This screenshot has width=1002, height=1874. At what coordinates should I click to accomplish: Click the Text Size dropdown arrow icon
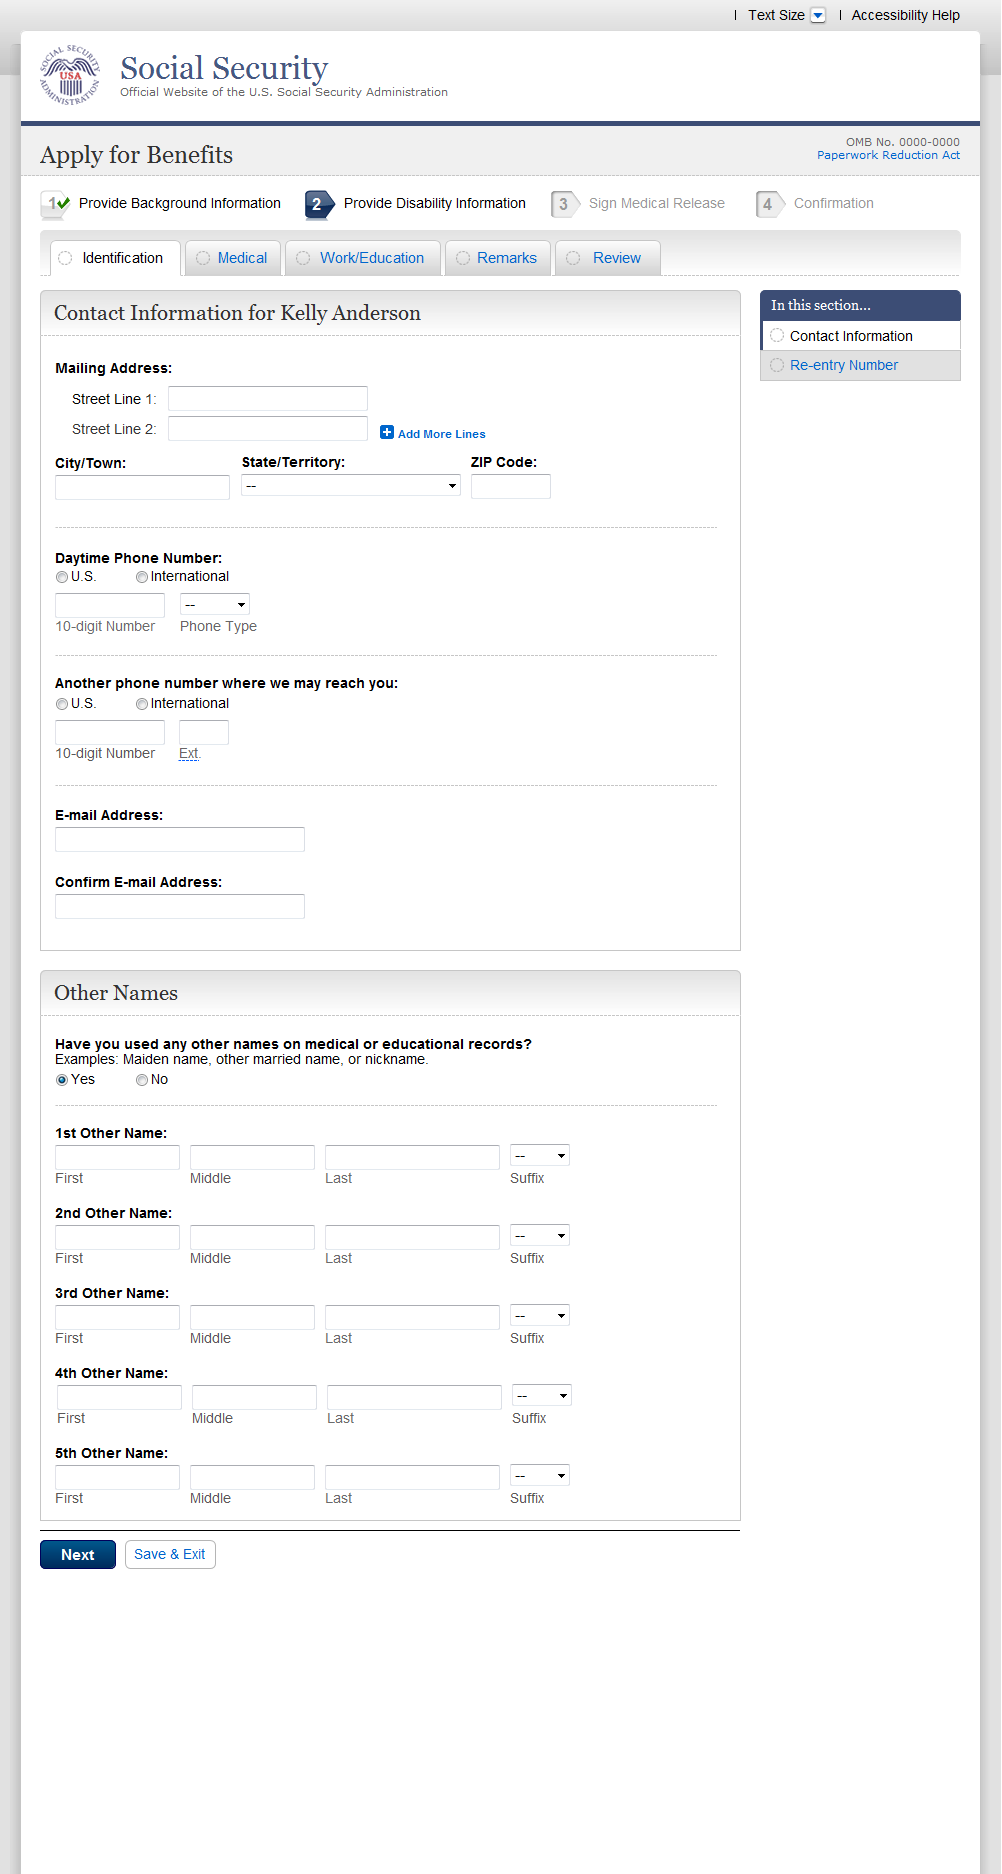tap(818, 15)
